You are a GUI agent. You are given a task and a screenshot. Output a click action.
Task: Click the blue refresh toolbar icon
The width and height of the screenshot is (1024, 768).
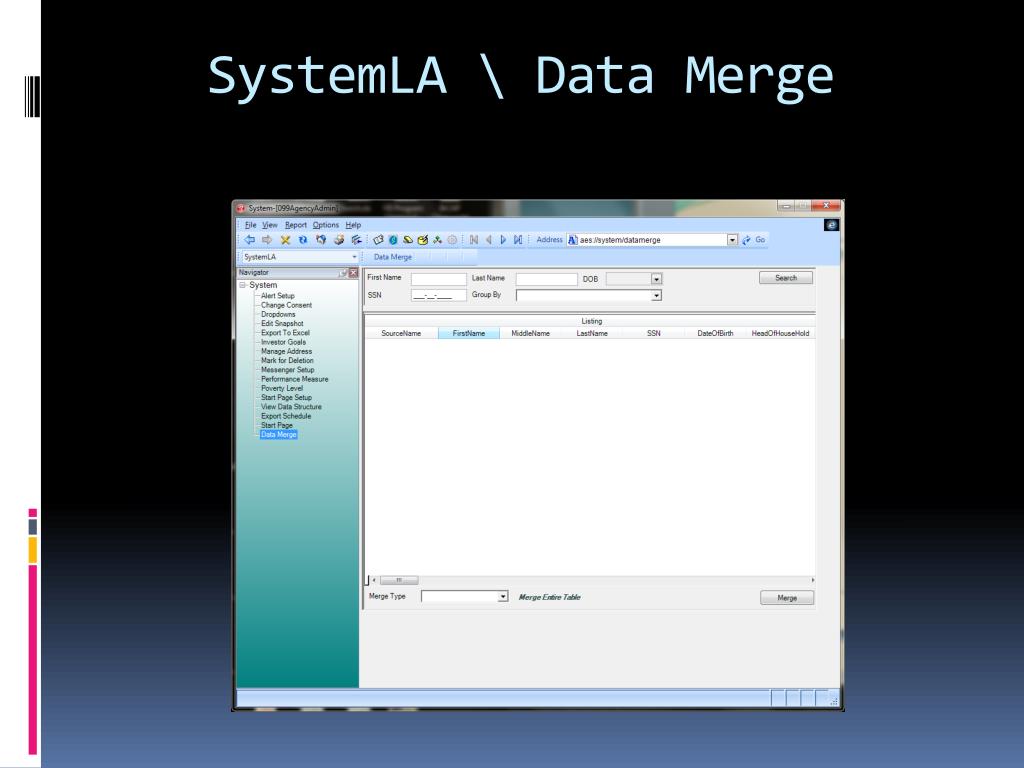click(302, 240)
